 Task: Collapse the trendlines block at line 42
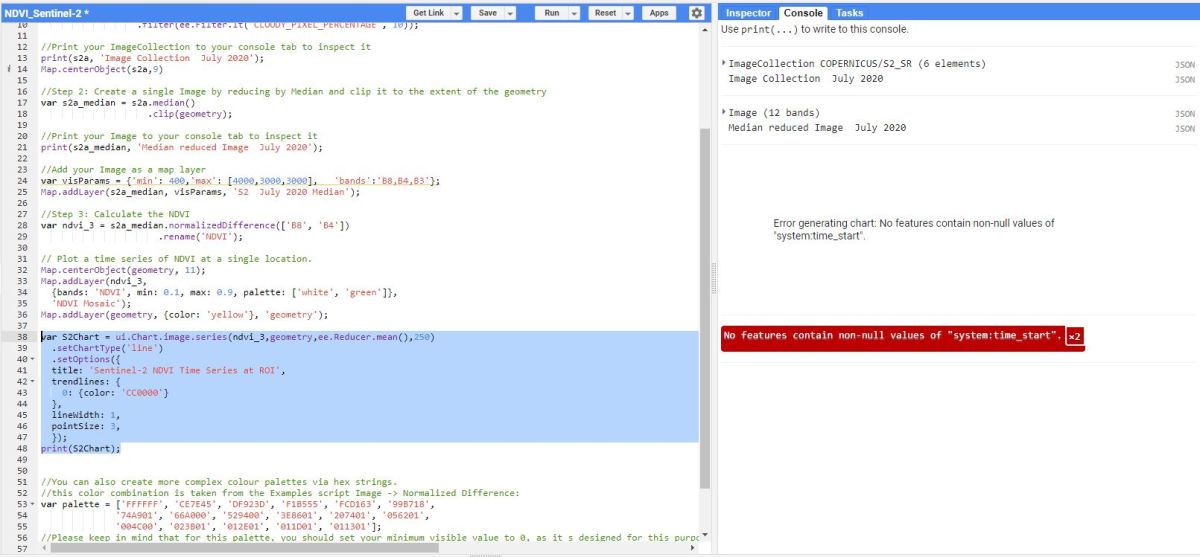click(33, 381)
